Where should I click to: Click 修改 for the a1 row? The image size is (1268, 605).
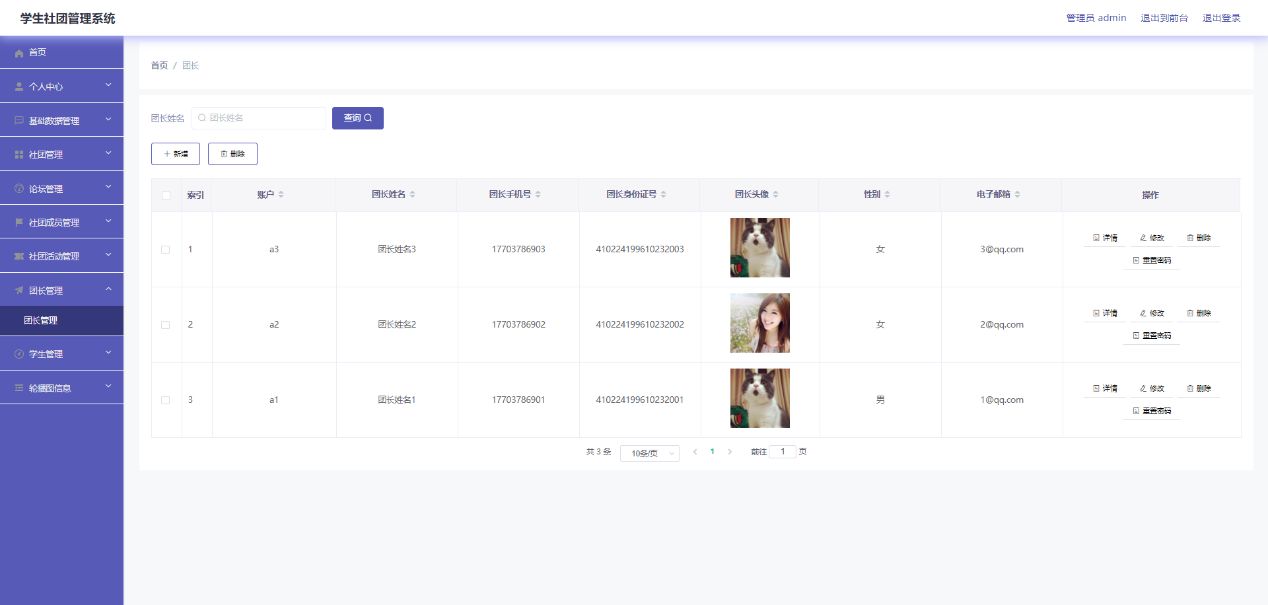[x=1152, y=388]
